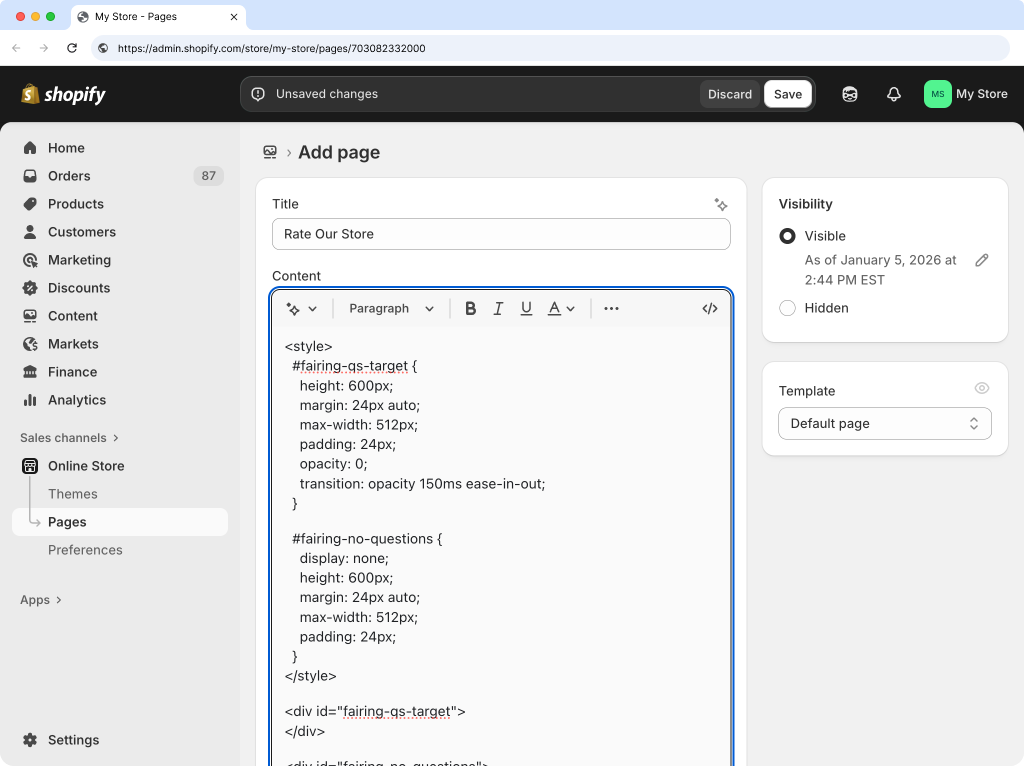Generate a title with the sparkle icon

tap(721, 204)
